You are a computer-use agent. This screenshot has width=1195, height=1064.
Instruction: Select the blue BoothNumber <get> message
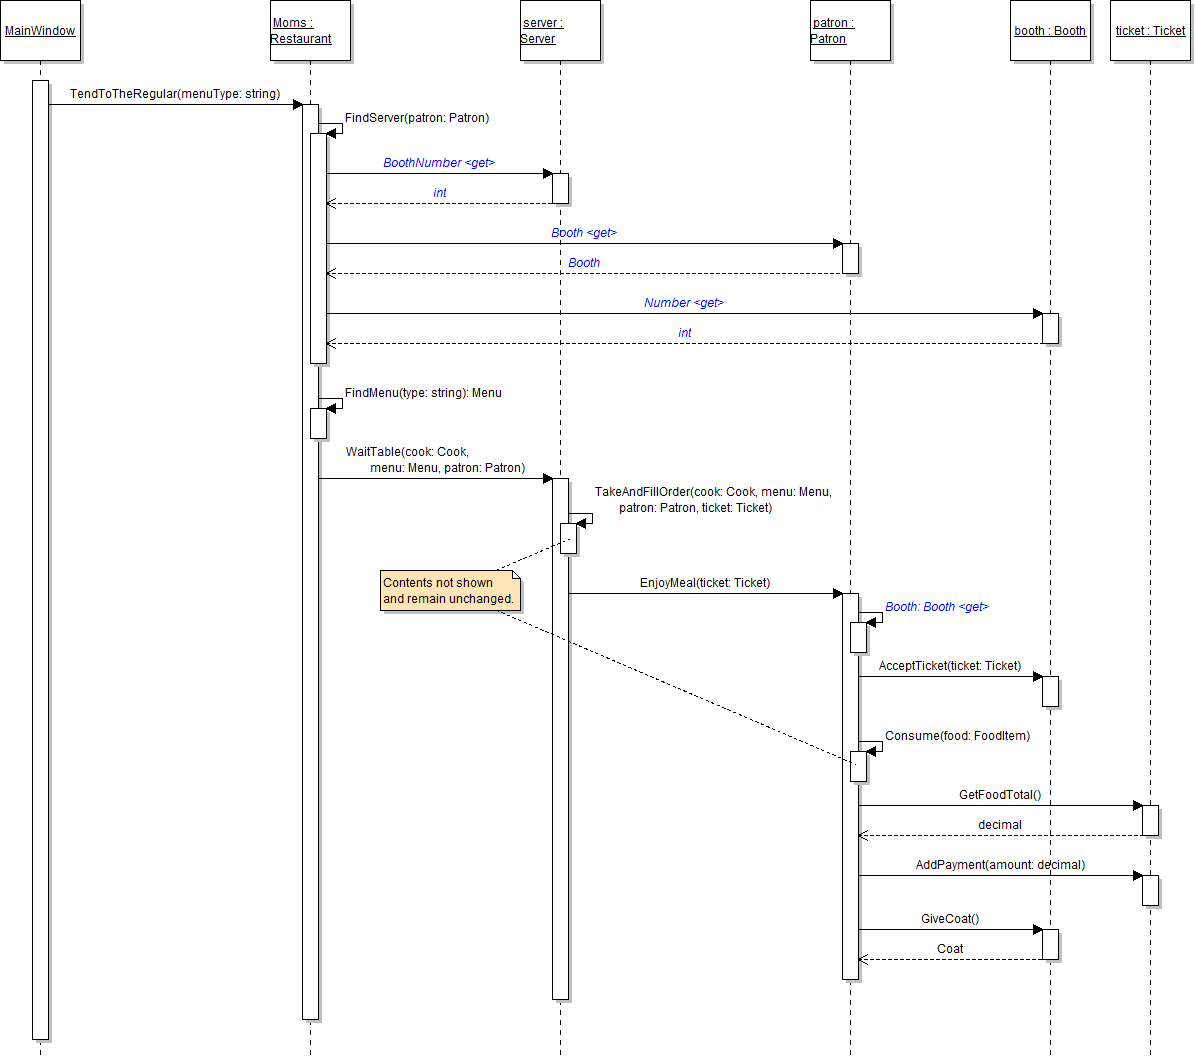click(x=439, y=163)
